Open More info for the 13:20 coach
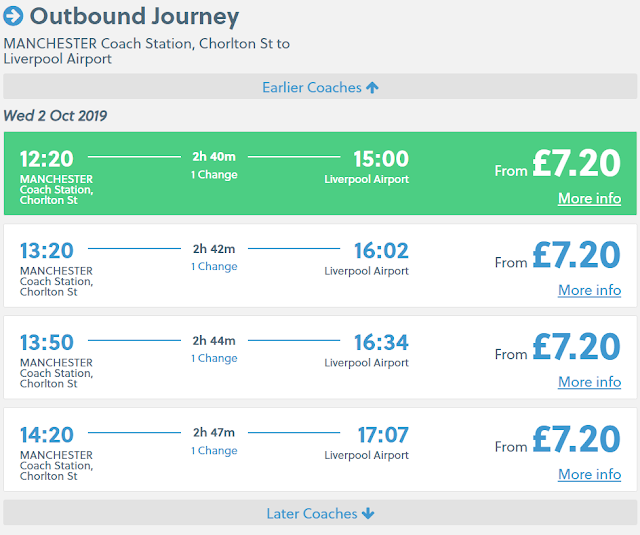The height and width of the screenshot is (535, 640). (589, 290)
